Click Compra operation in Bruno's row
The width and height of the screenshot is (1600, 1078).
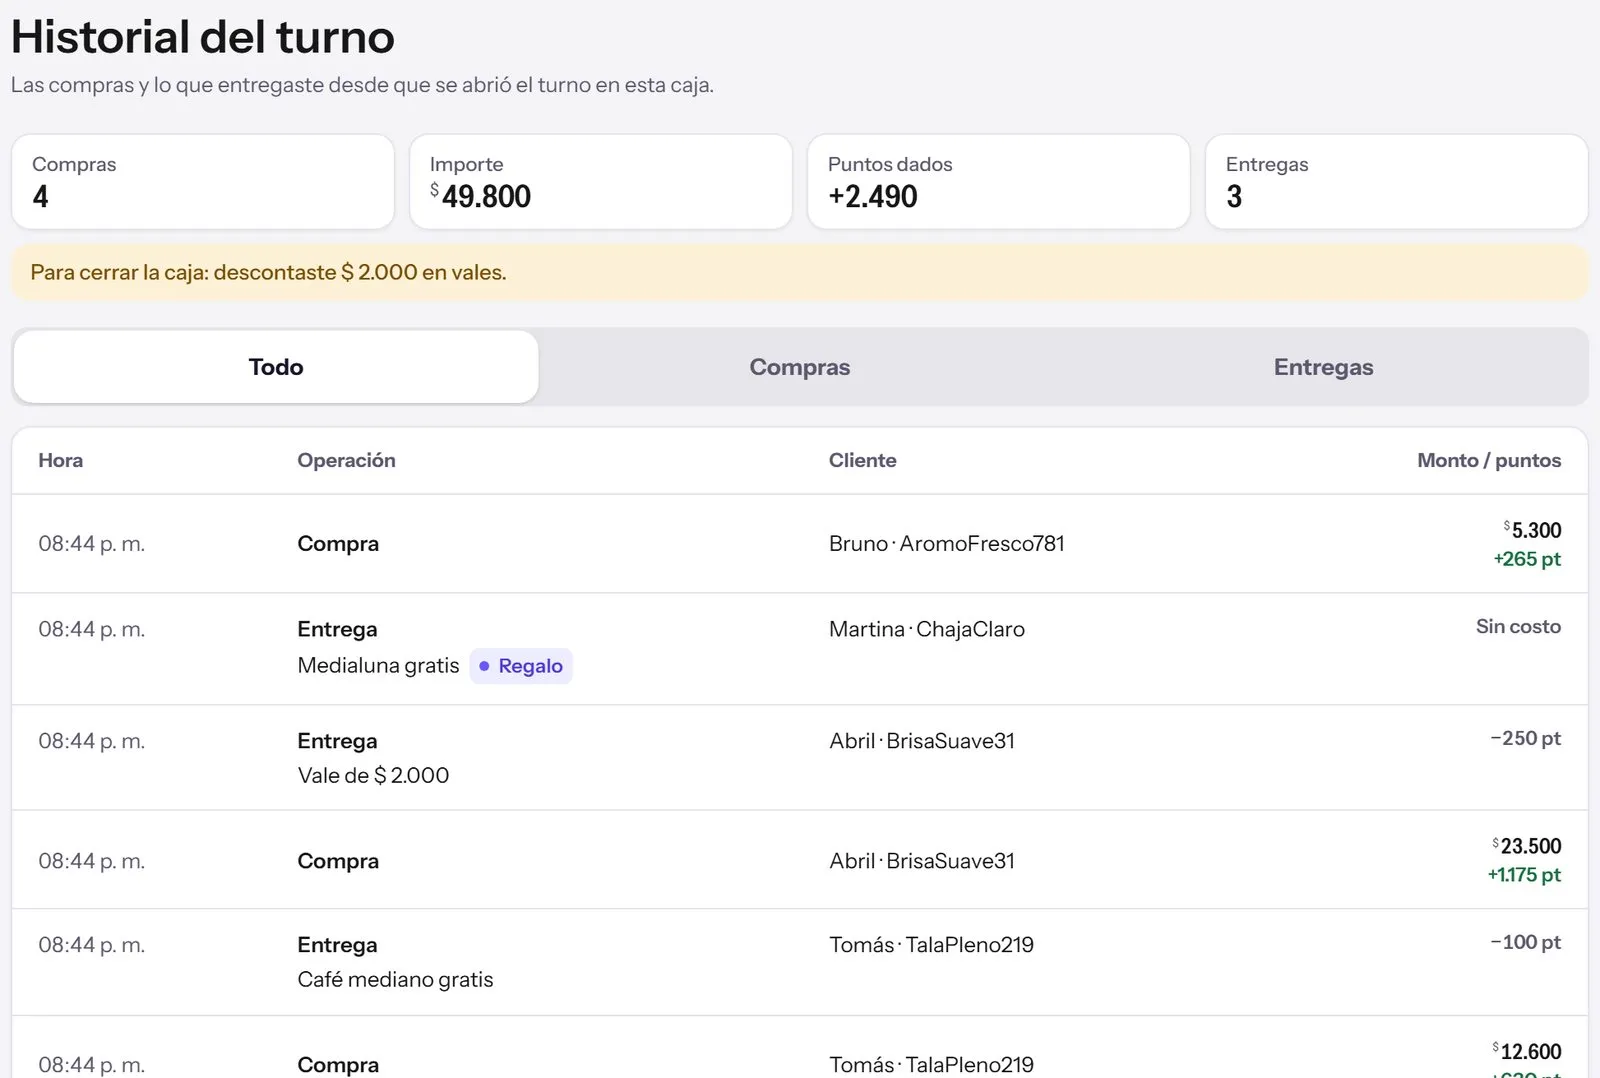click(338, 544)
